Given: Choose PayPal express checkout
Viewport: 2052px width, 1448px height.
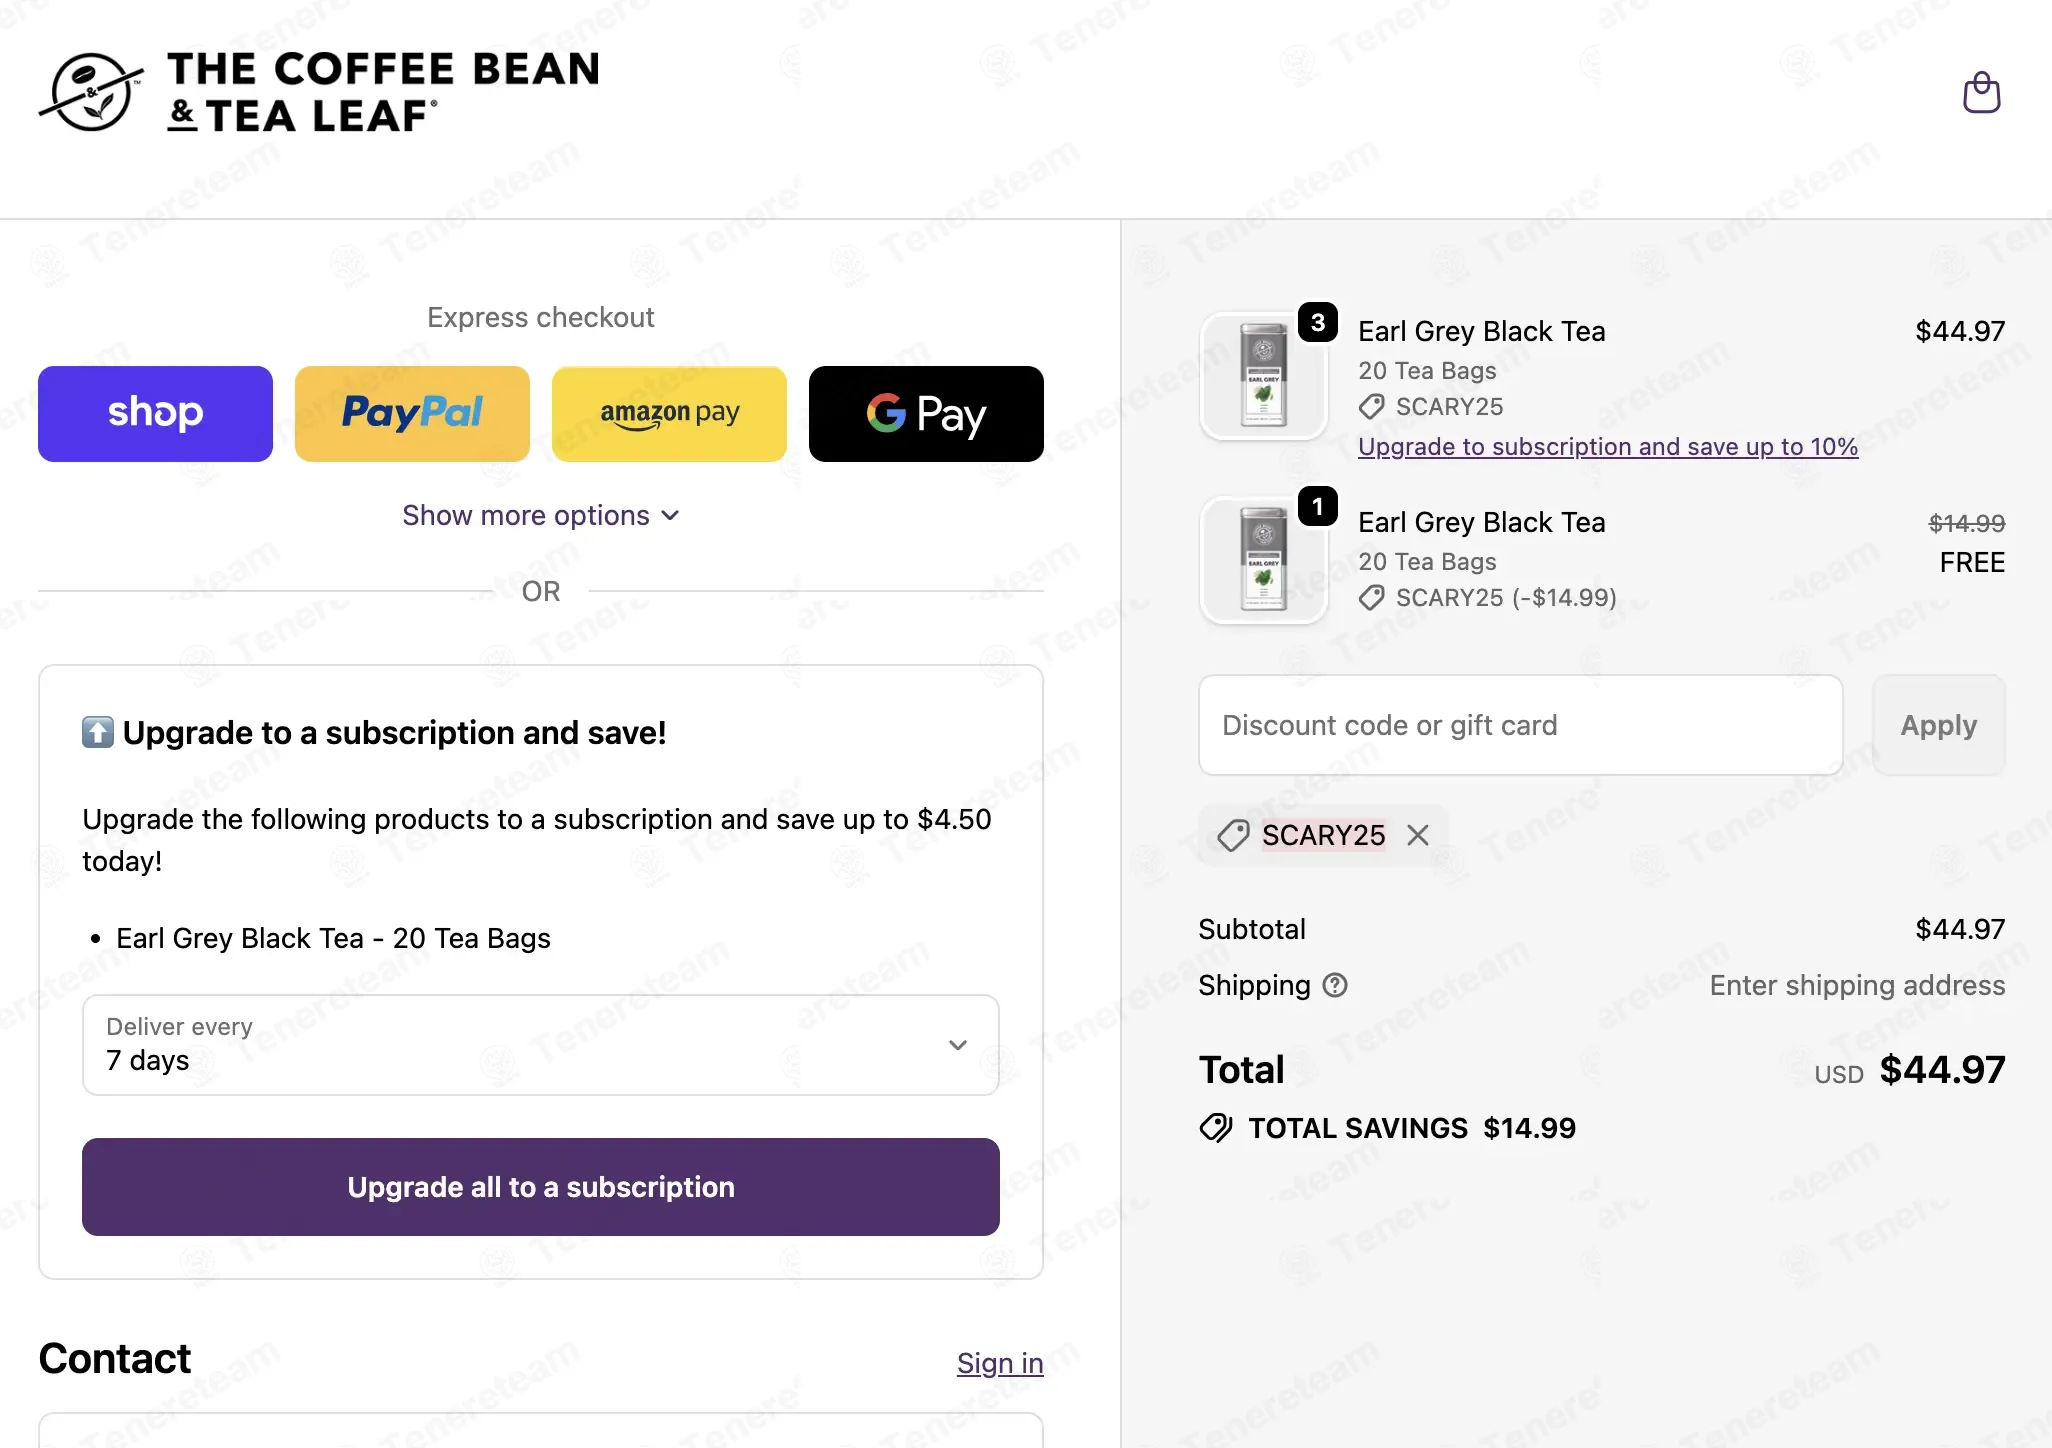Looking at the screenshot, I should tap(412, 414).
